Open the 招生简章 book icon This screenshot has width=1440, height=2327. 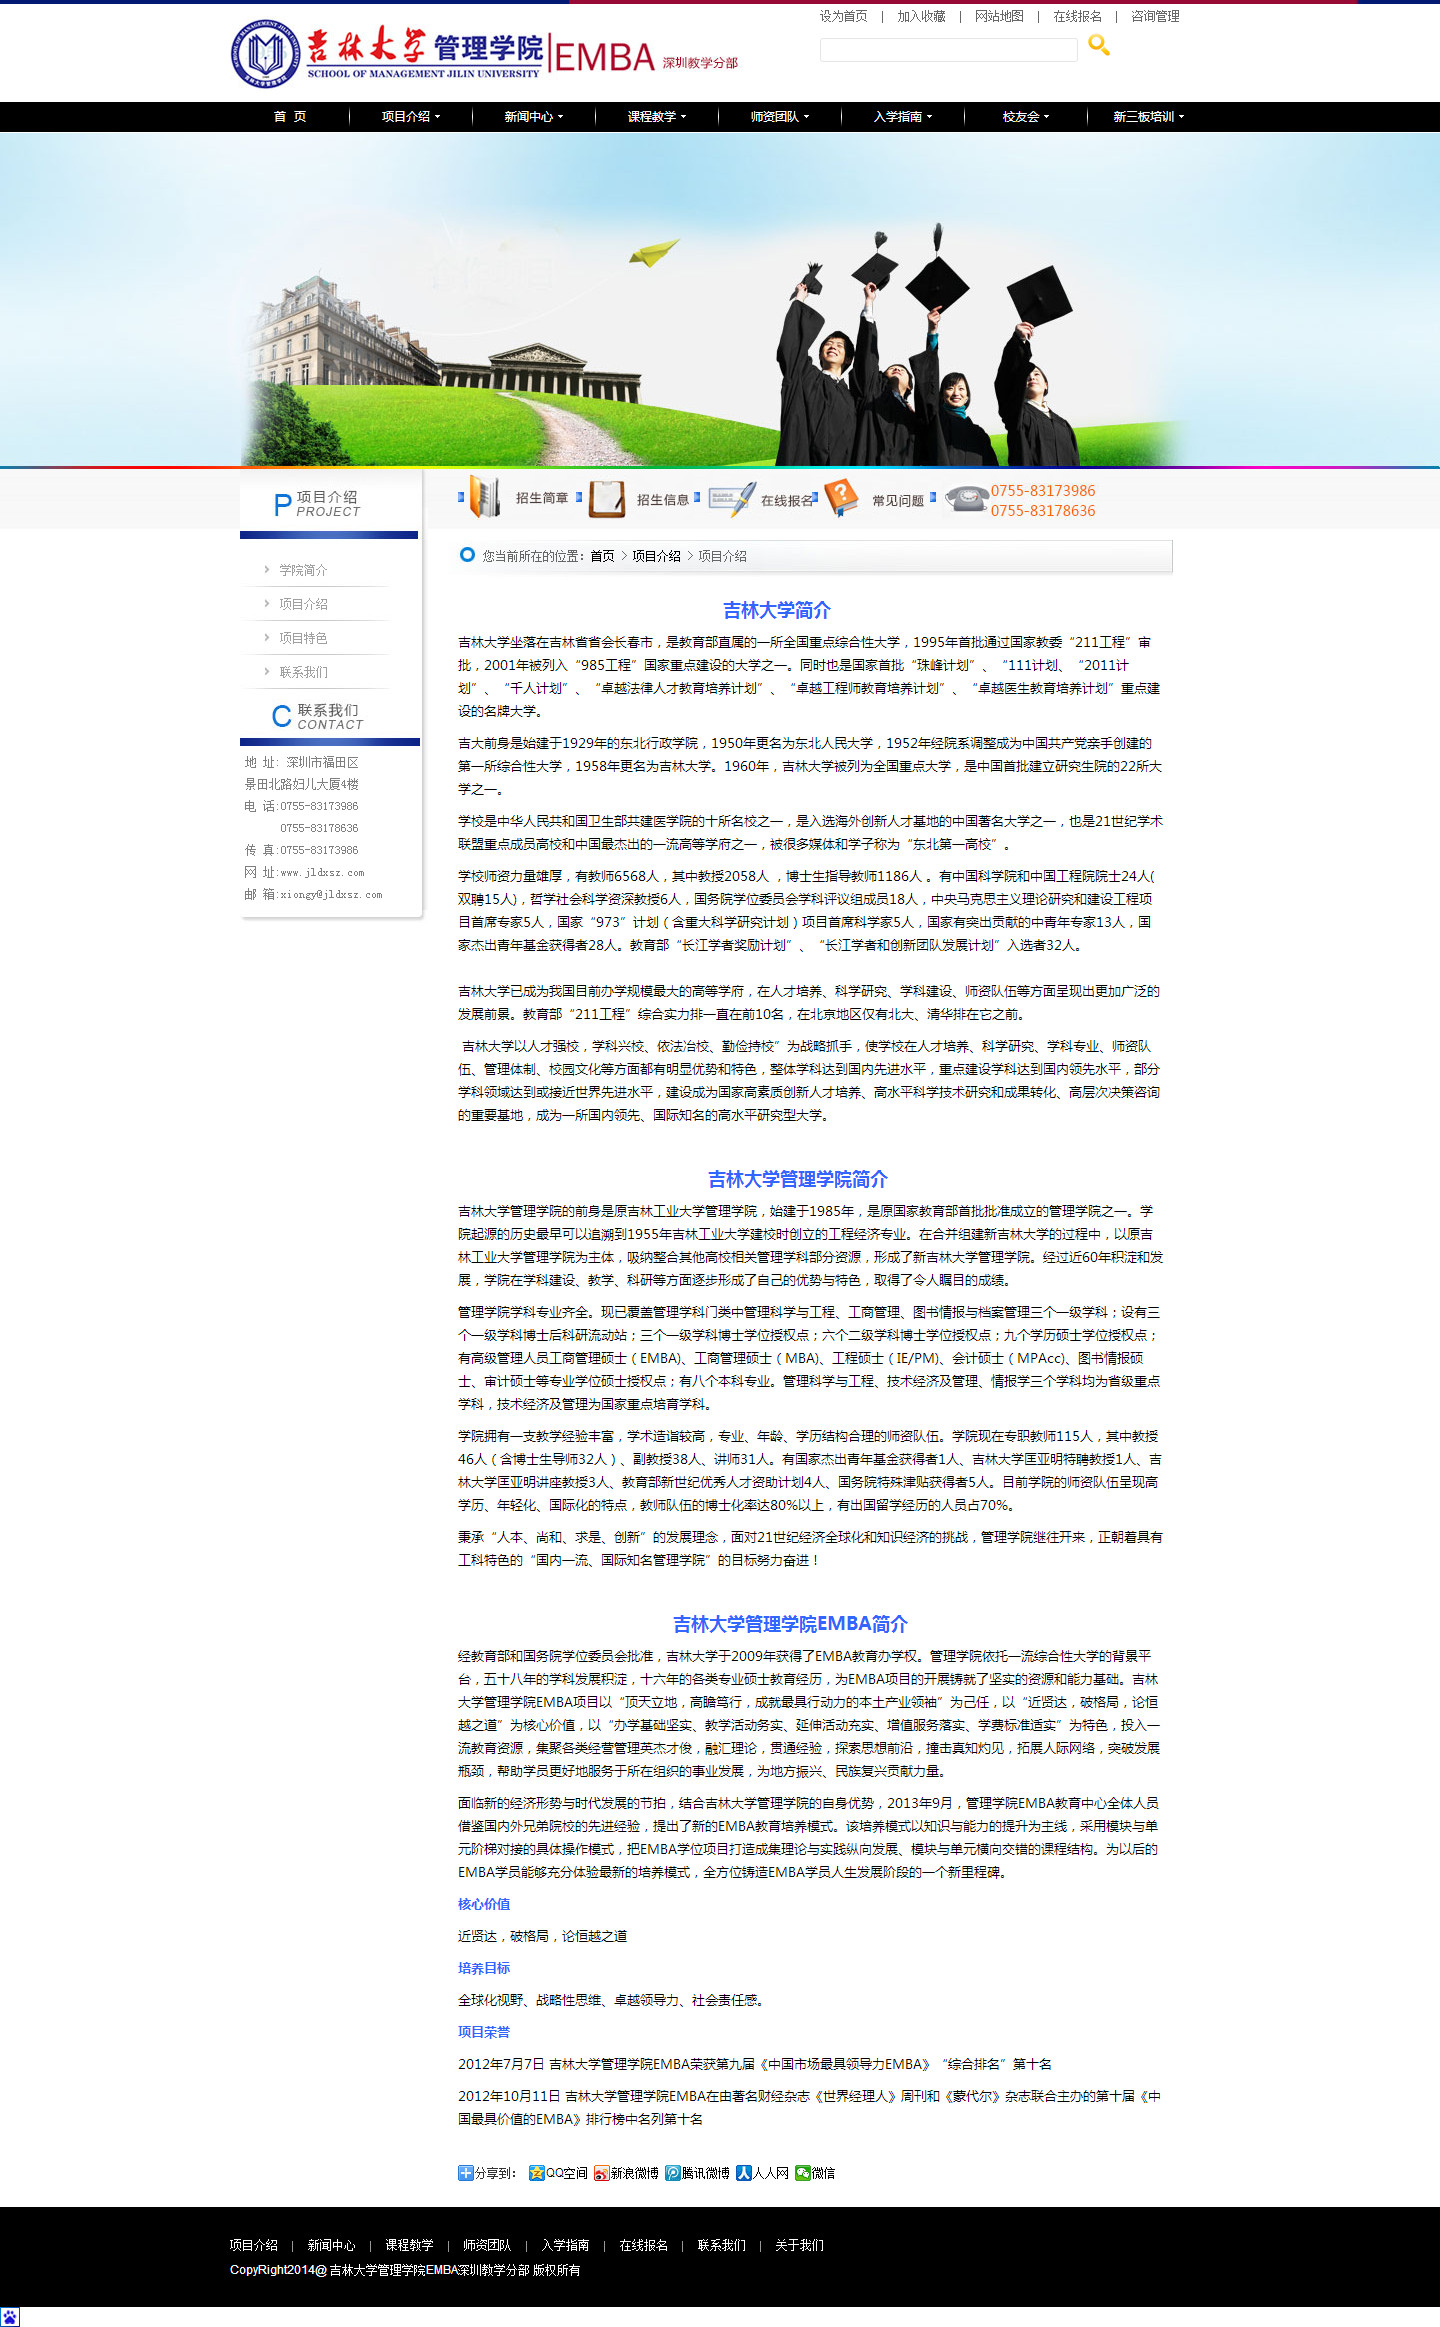point(485,498)
